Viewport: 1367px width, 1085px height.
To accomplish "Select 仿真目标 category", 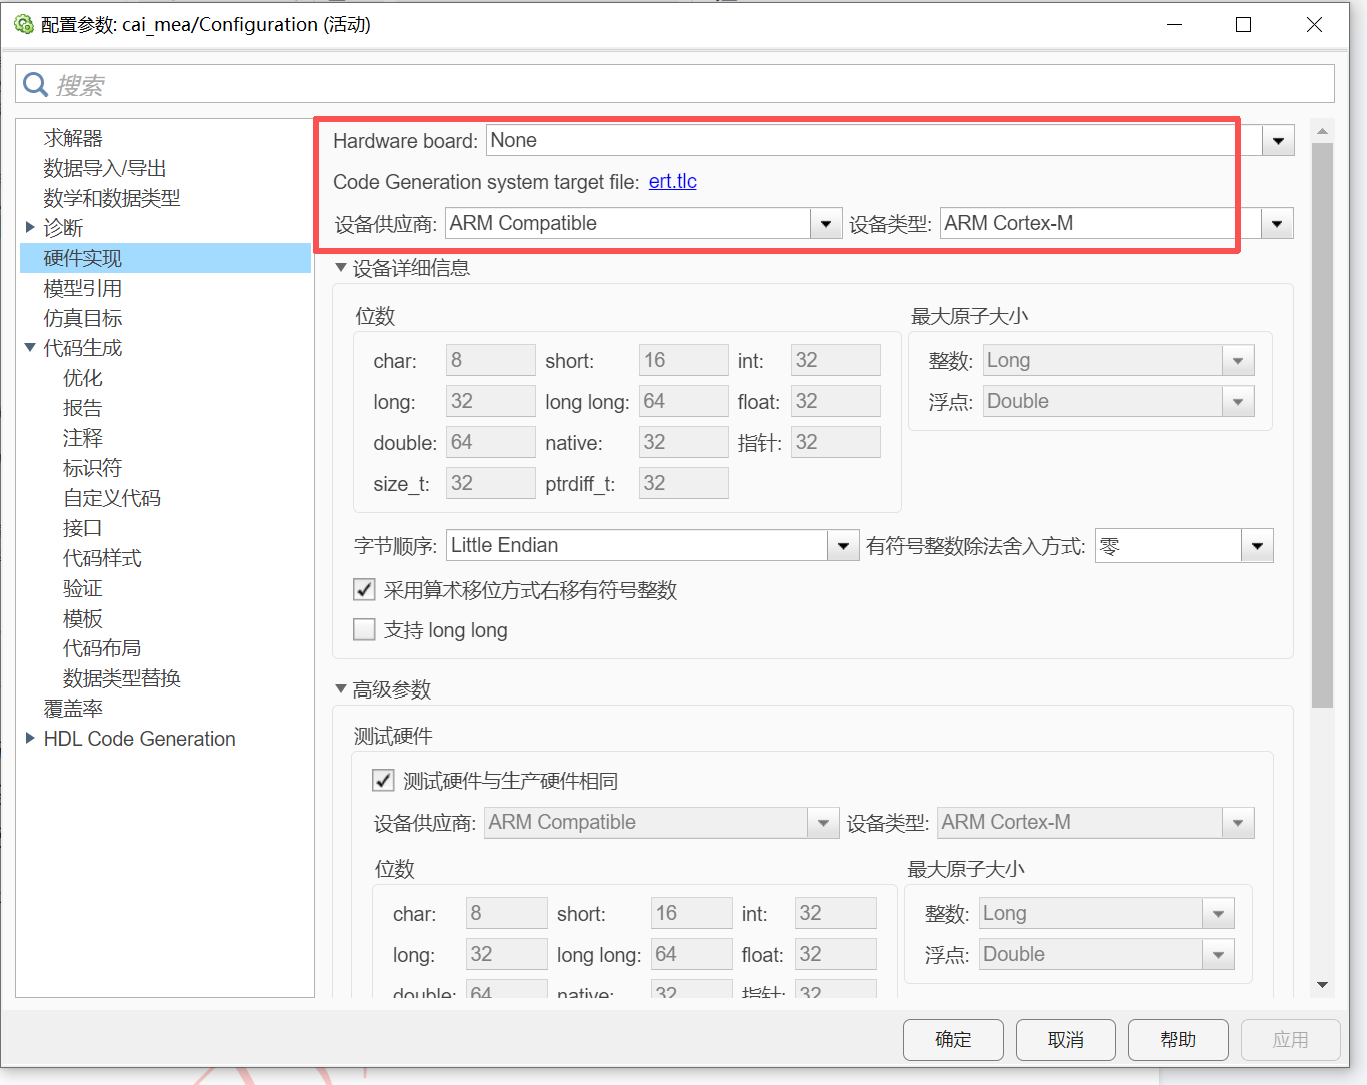I will (83, 318).
